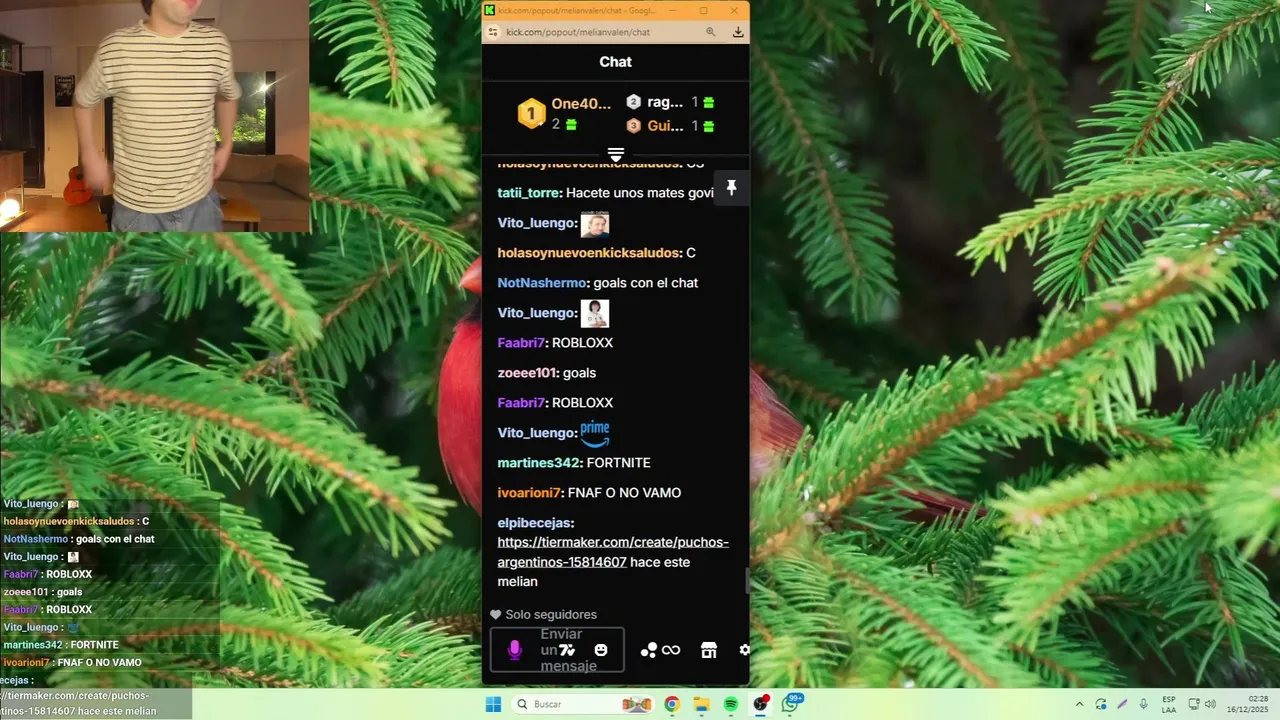1280x720 pixels.
Task: Click the kick.com popout URL address field
Action: (578, 32)
